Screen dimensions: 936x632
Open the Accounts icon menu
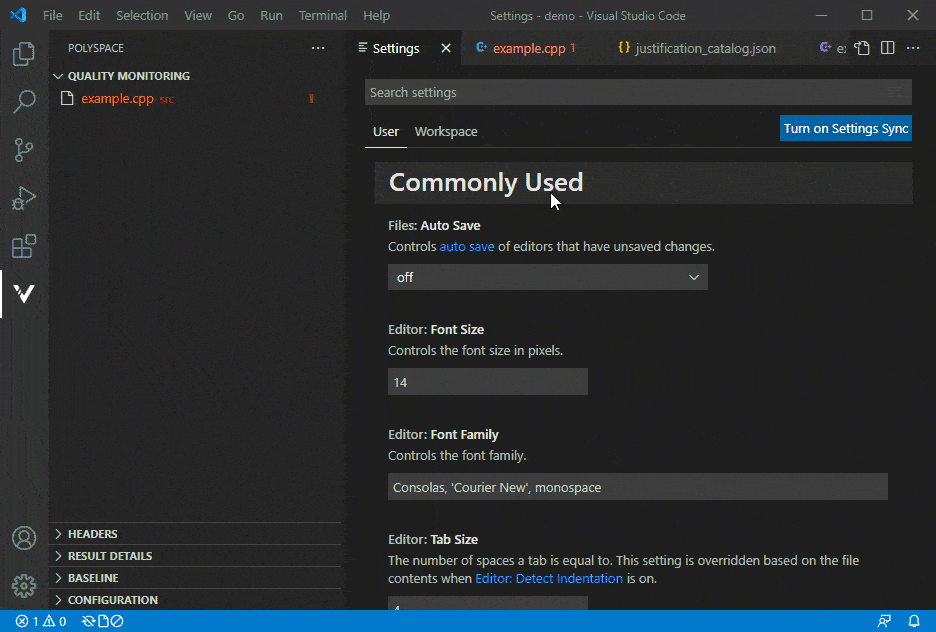pos(24,538)
